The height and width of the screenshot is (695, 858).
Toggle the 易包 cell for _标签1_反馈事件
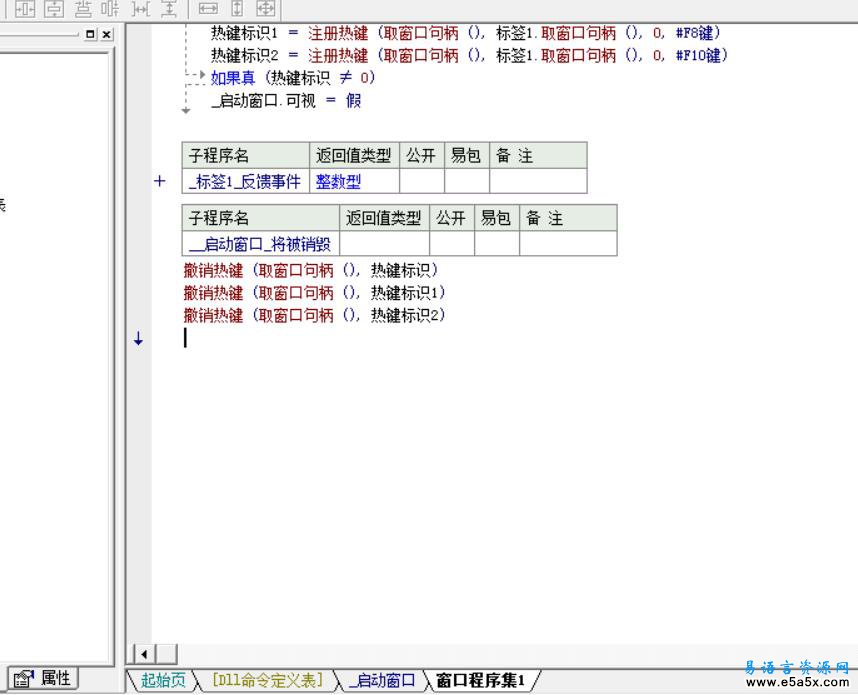466,181
